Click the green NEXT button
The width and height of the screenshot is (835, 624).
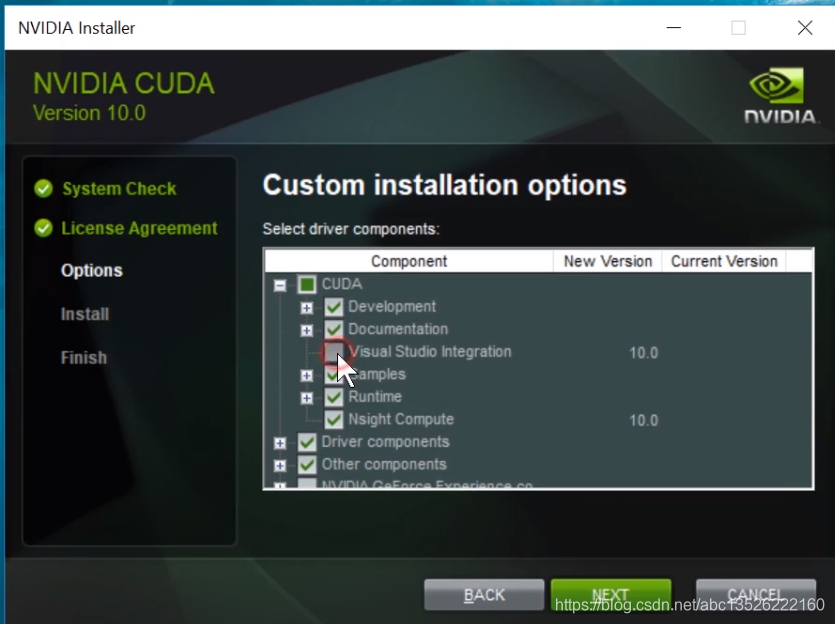611,595
